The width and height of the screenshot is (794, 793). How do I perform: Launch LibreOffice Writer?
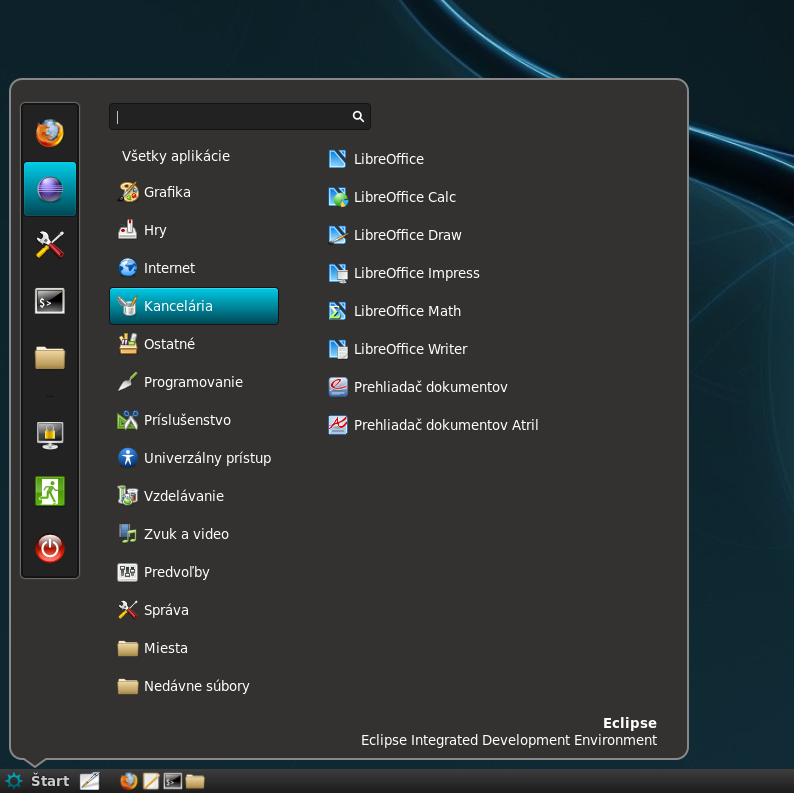[x=398, y=349]
